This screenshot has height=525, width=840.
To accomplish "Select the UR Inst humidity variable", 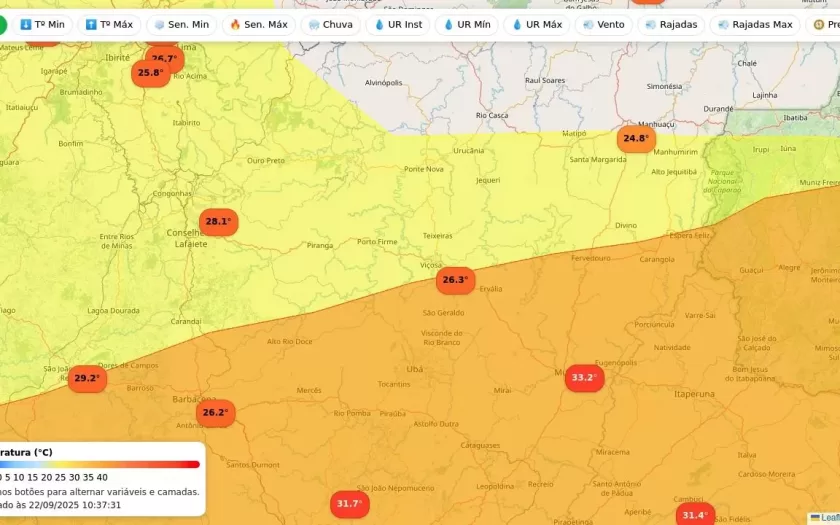I will point(398,24).
